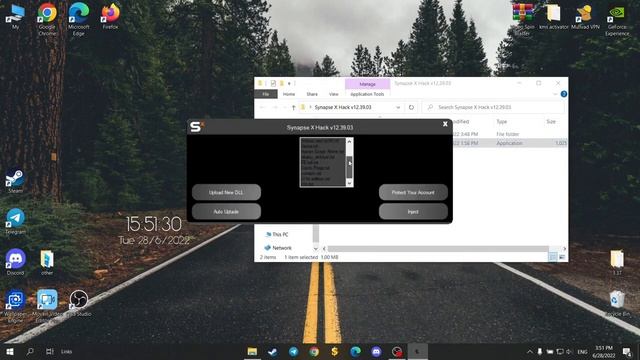Open Microsoft Edge desktop shortcut
640x360 pixels.
[78, 19]
